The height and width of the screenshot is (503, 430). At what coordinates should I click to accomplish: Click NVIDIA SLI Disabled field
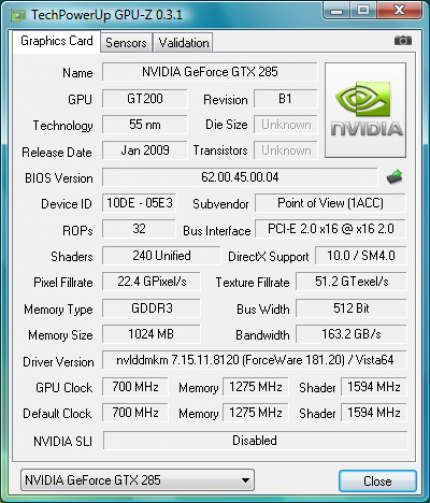tap(255, 440)
